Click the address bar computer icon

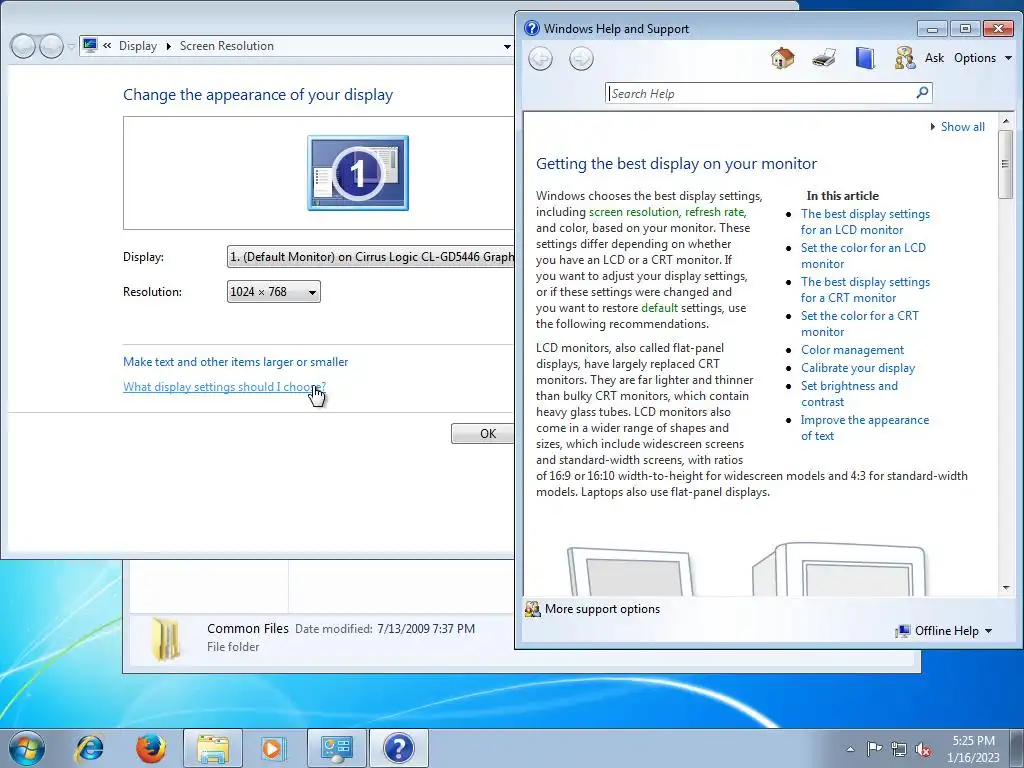click(x=90, y=45)
